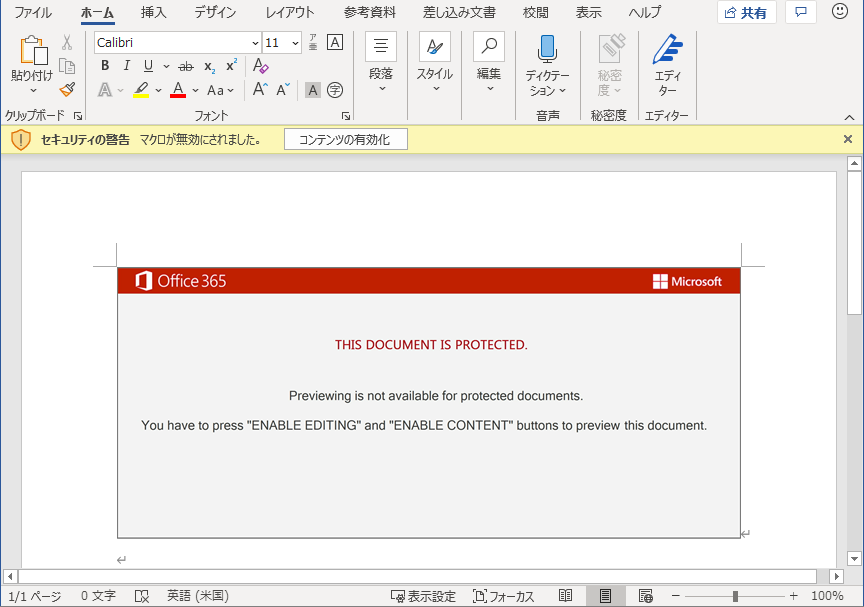
Task: Apply red font color
Action: tap(177, 90)
